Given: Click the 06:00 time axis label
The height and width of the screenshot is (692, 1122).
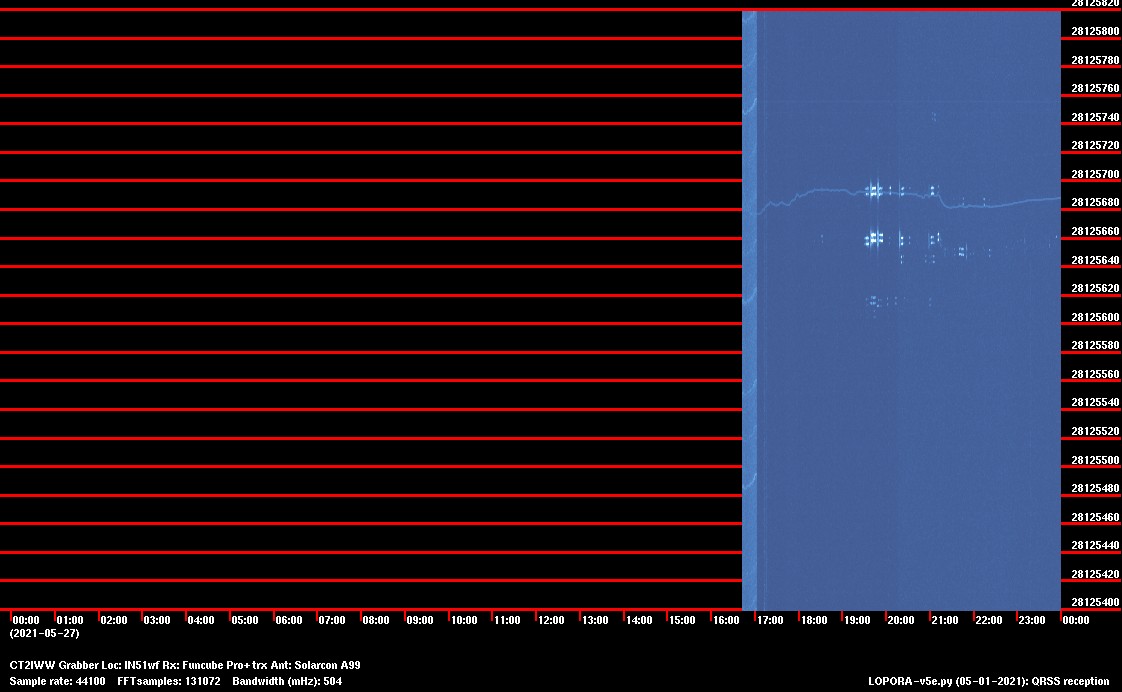Looking at the screenshot, I should pyautogui.click(x=289, y=620).
